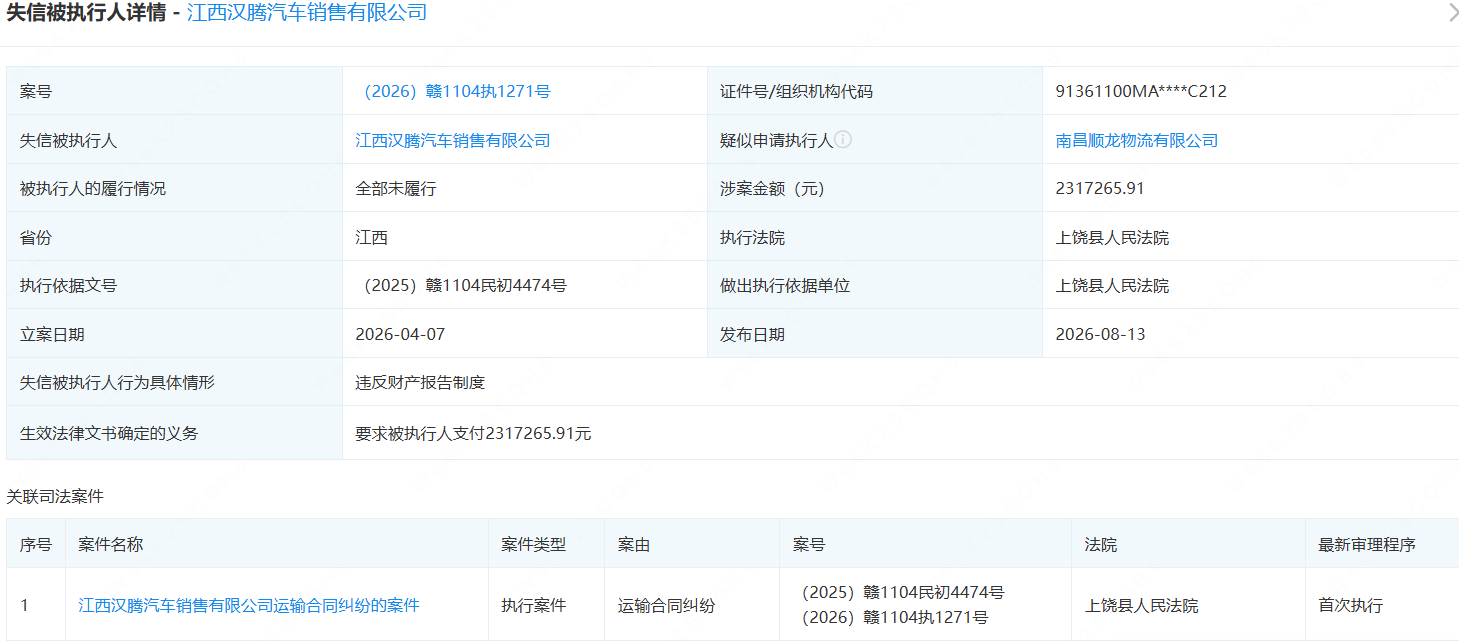Image resolution: width=1459 pixels, height=641 pixels.
Task: Open the info icon beside 疑似申请执行人
Action: coord(843,140)
